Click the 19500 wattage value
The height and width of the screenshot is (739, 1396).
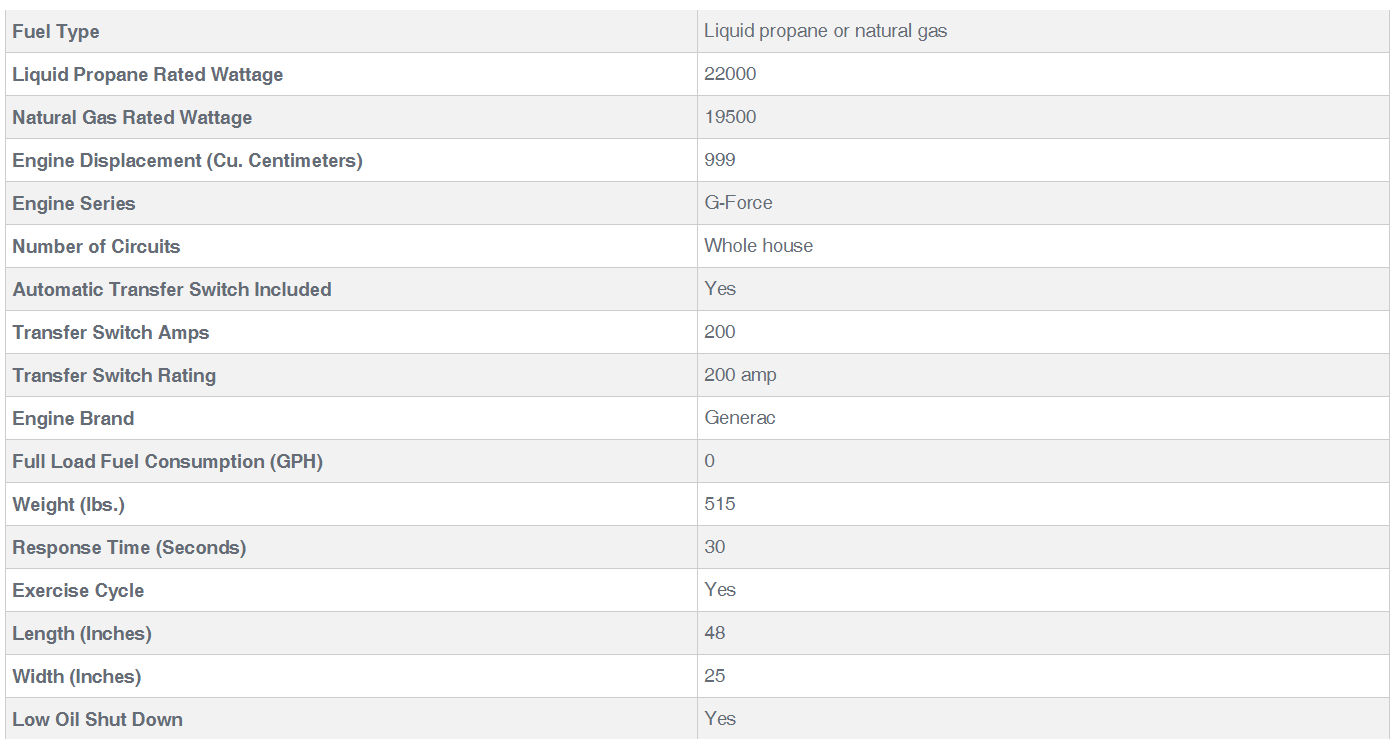pos(730,117)
